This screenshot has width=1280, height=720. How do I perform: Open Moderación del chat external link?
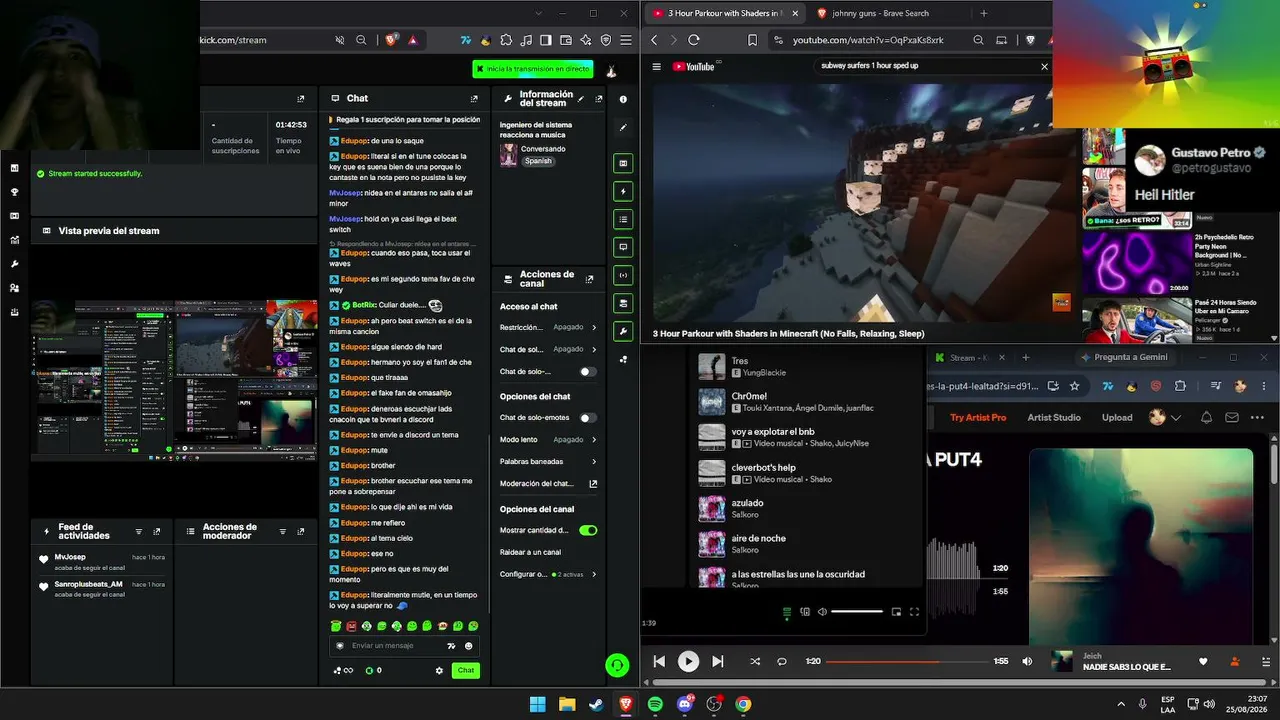593,484
